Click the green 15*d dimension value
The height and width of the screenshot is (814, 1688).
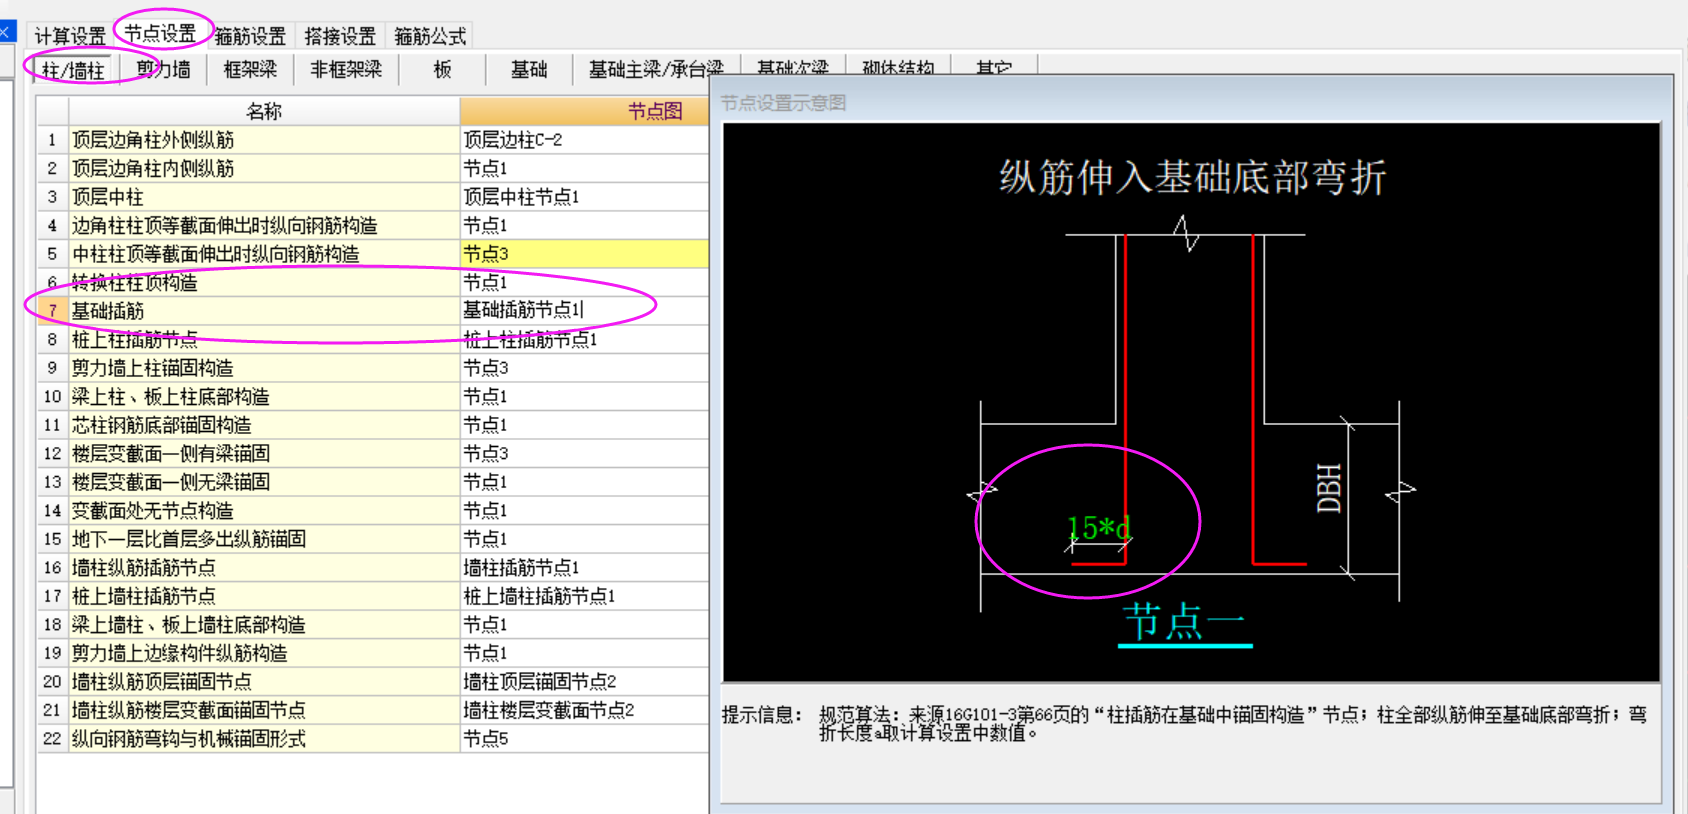(1099, 527)
